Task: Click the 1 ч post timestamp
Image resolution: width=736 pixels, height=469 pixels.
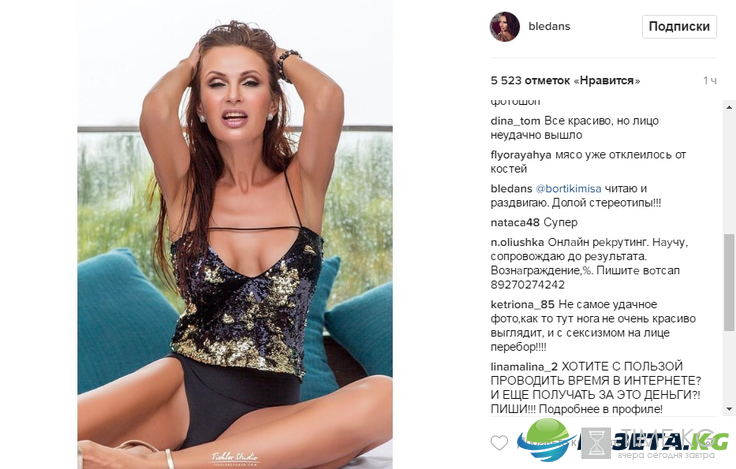Action: [x=710, y=81]
